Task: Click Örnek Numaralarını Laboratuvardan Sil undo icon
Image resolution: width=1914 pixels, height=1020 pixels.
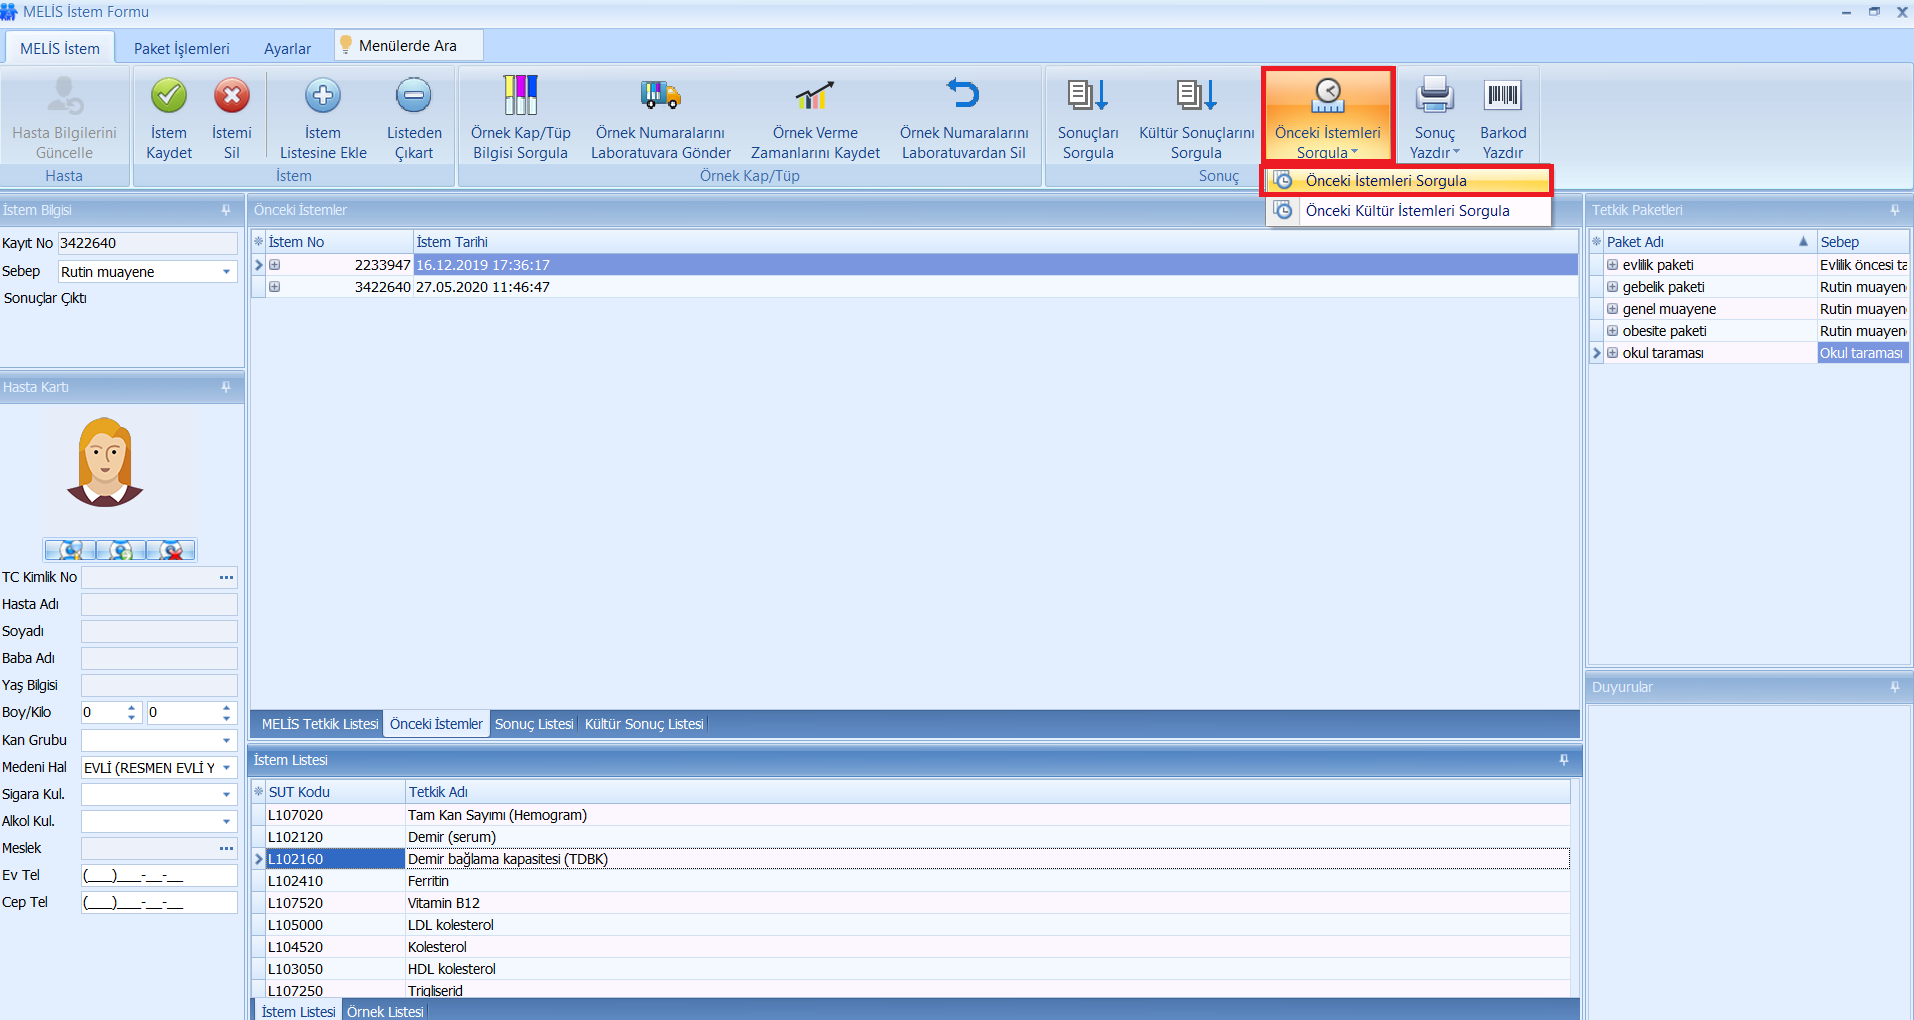Action: (x=963, y=94)
